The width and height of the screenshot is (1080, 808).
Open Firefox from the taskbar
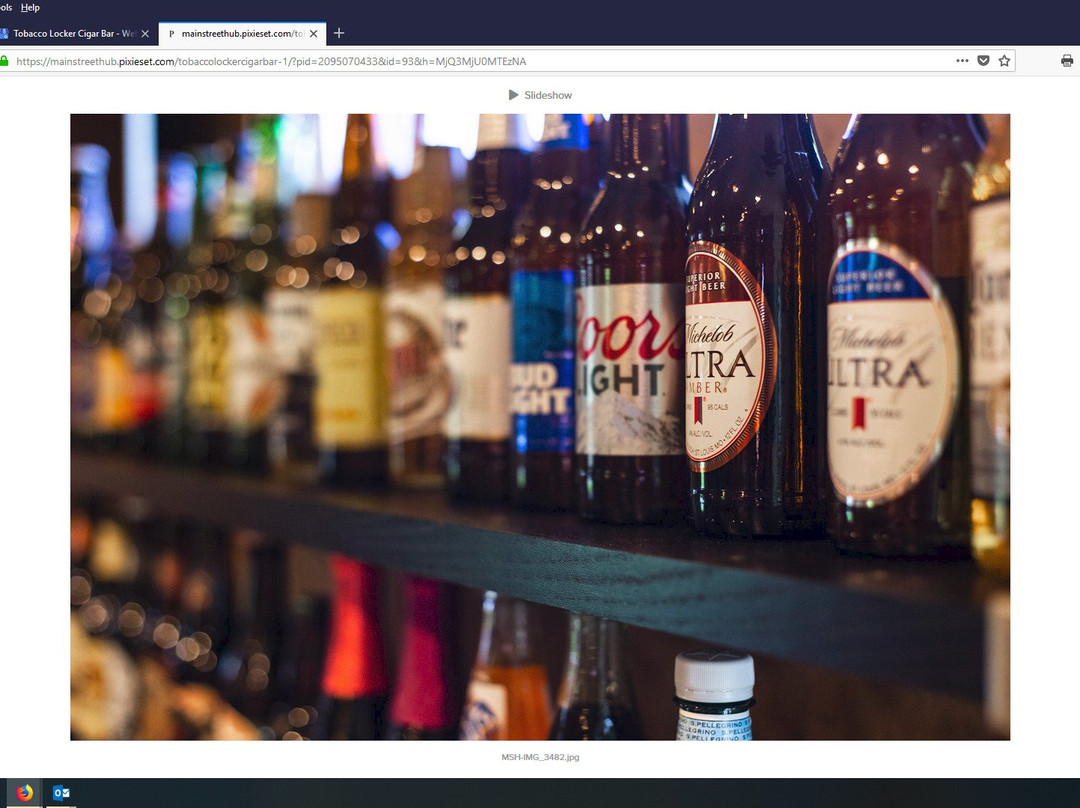(25, 793)
